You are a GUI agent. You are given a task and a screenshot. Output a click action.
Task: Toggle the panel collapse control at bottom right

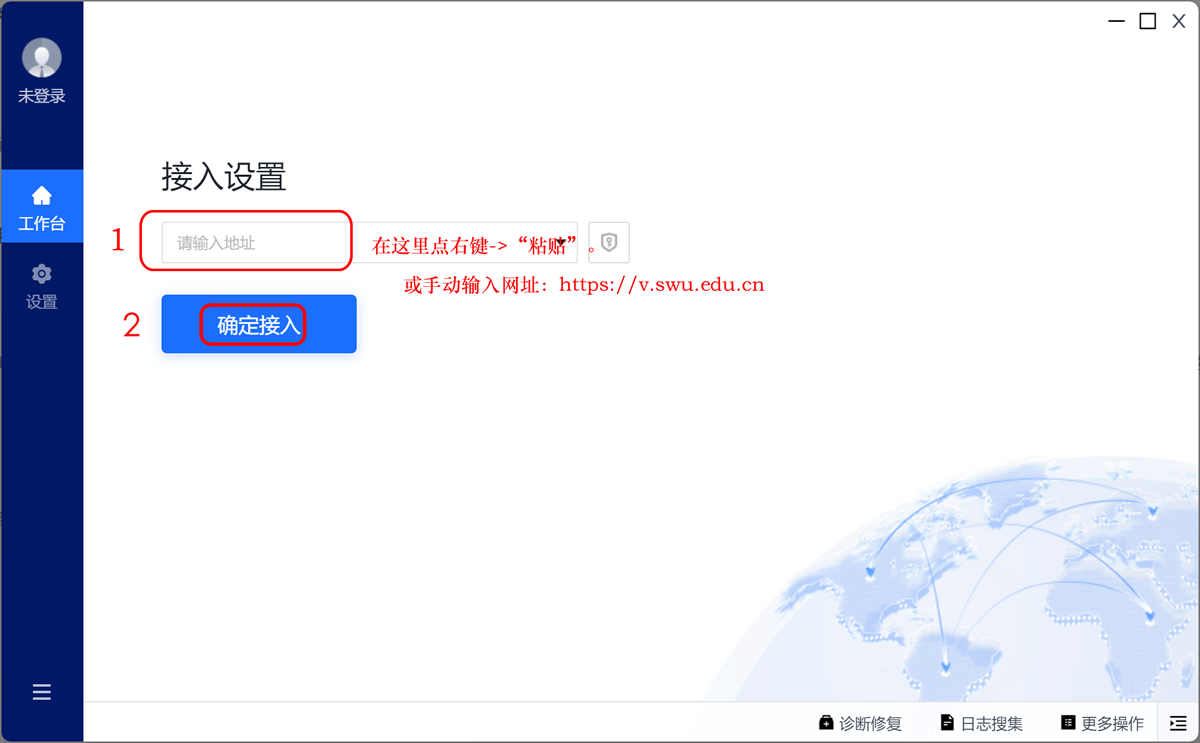click(1178, 722)
